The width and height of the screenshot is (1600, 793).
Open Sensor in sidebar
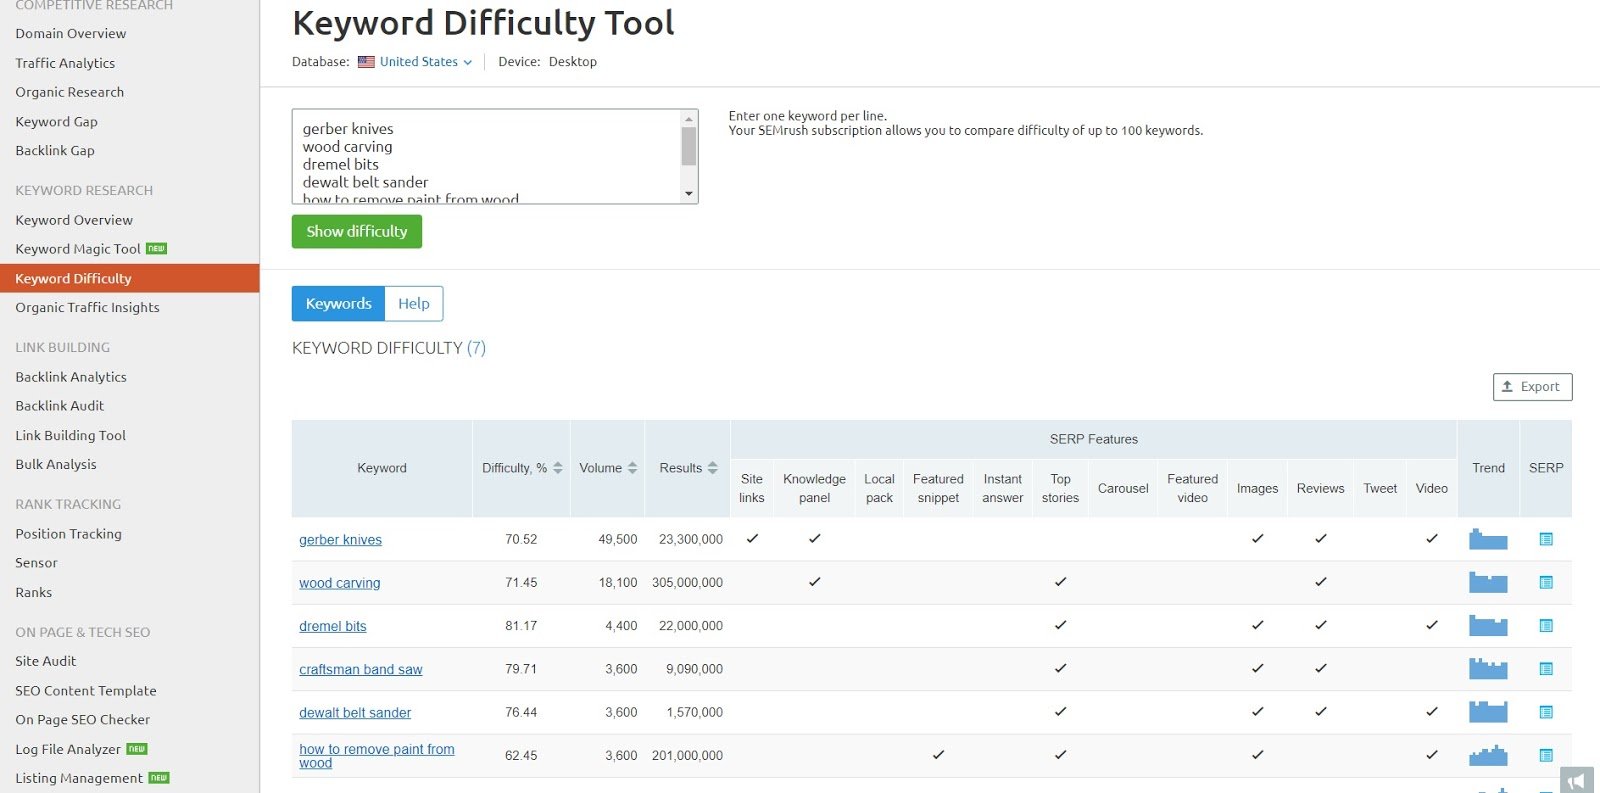[x=36, y=563]
